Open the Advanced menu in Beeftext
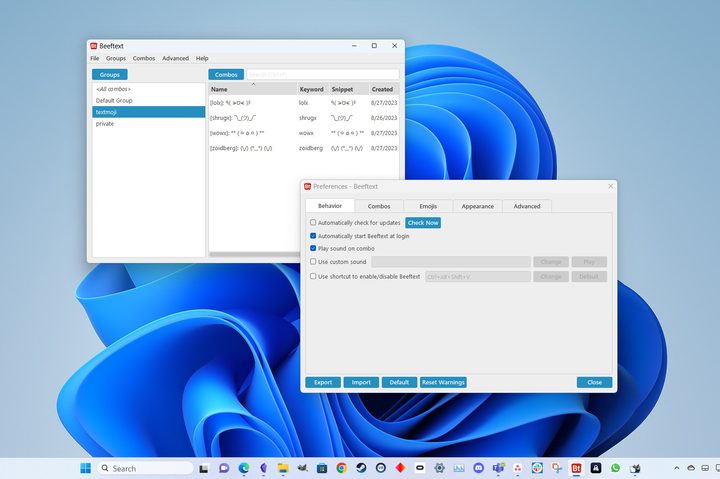This screenshot has height=479, width=720. coord(175,58)
